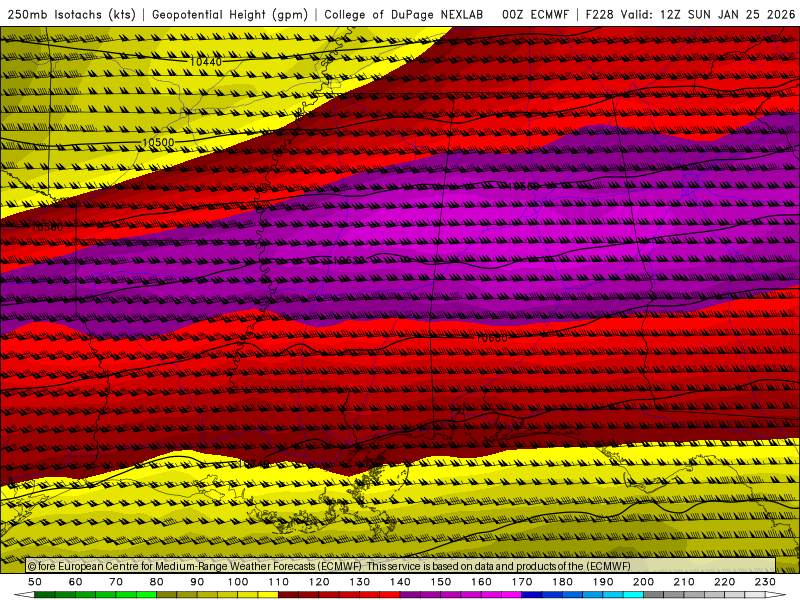Click the '50' value on the color scale
This screenshot has height=600, width=800.
pos(35,582)
